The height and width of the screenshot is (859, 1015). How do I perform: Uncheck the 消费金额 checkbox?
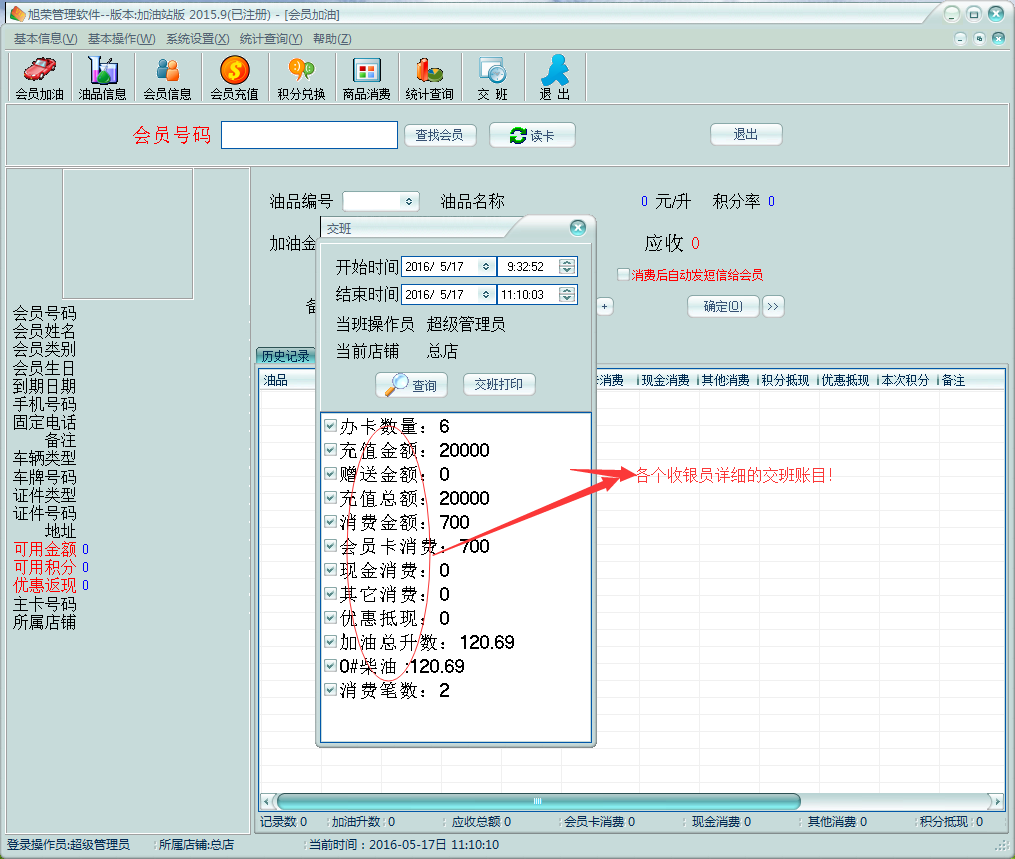pyautogui.click(x=330, y=522)
